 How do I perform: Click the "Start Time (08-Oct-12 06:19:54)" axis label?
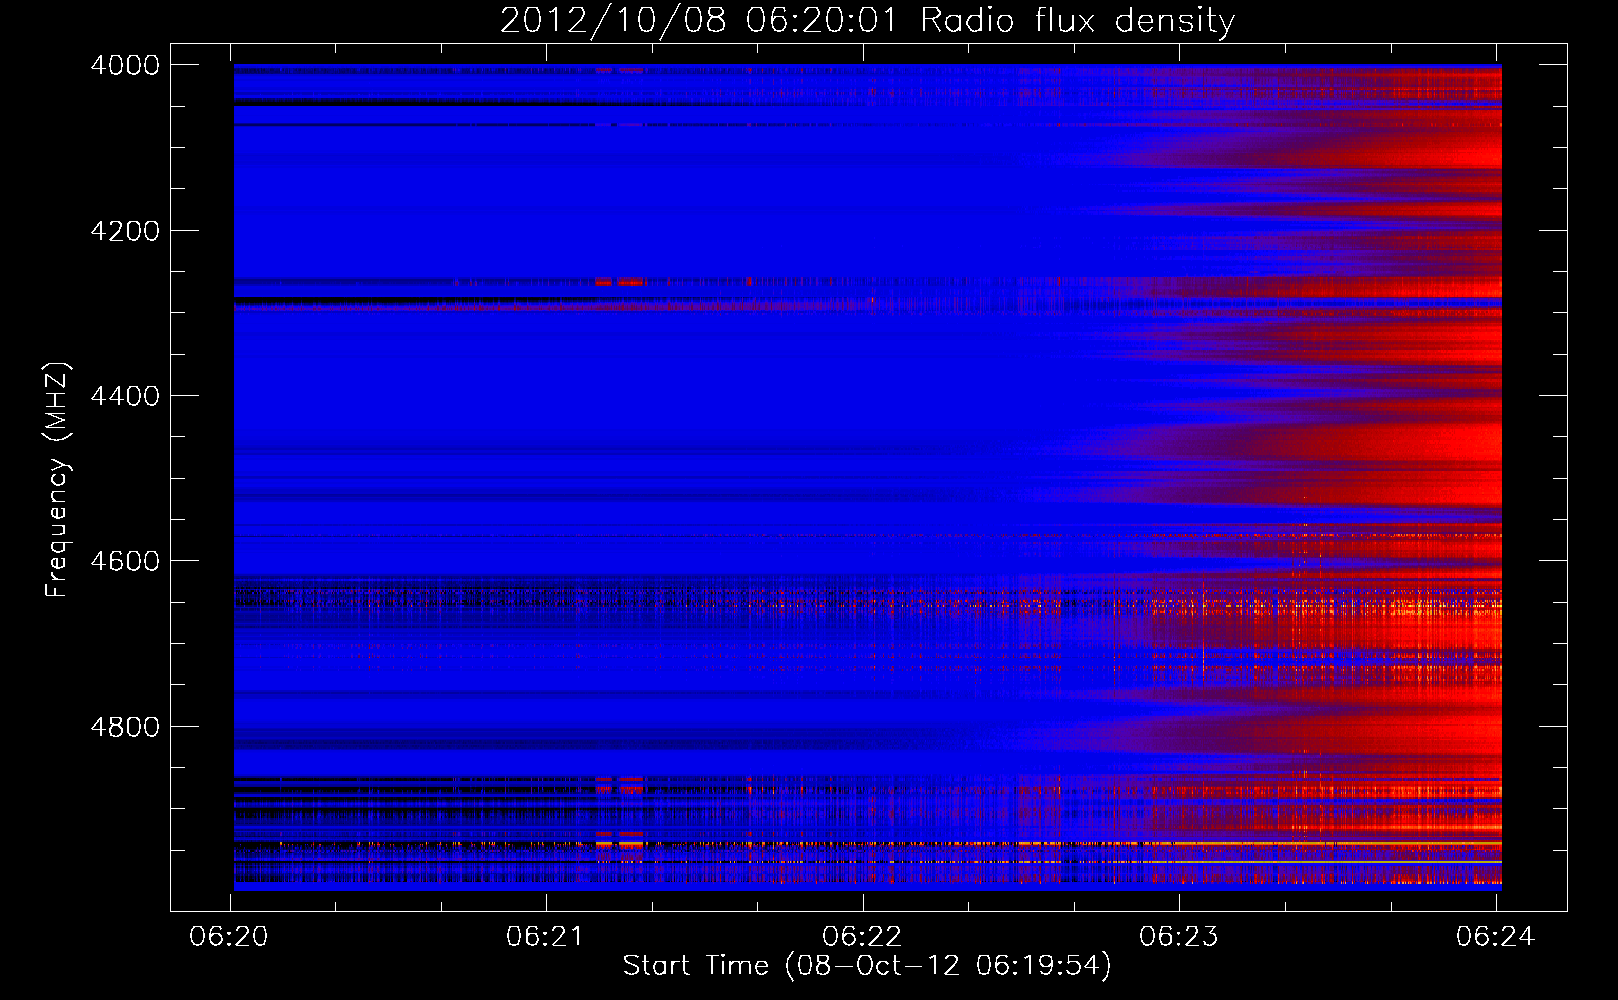(x=867, y=966)
